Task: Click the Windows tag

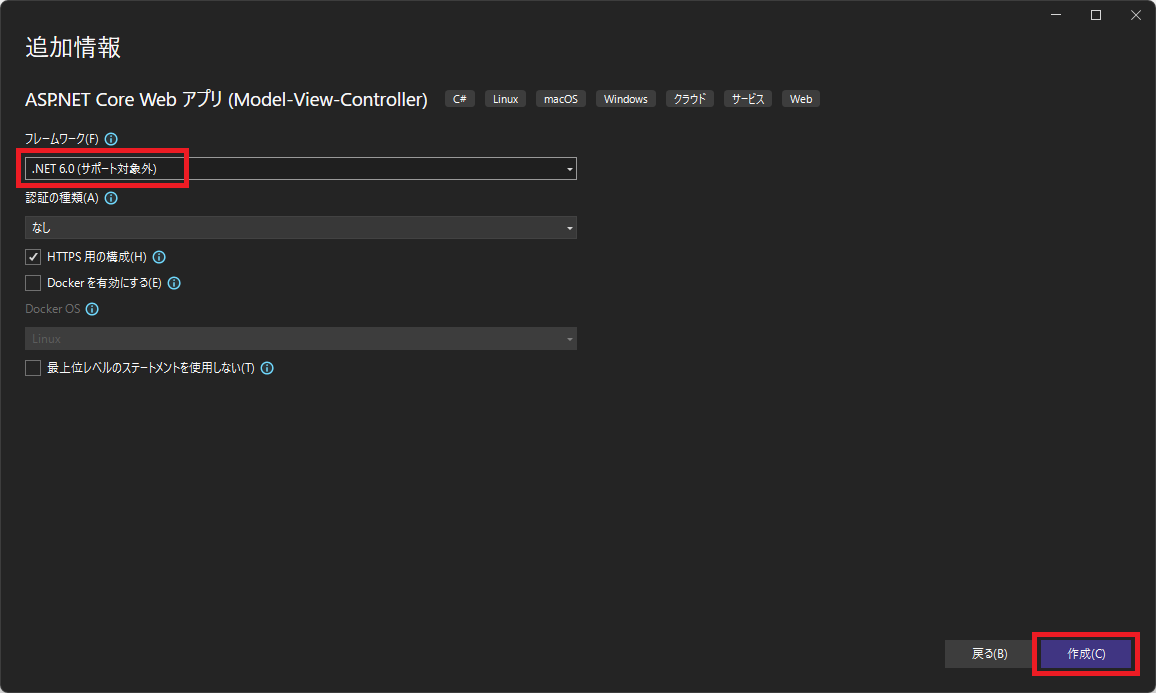Action: tap(625, 99)
